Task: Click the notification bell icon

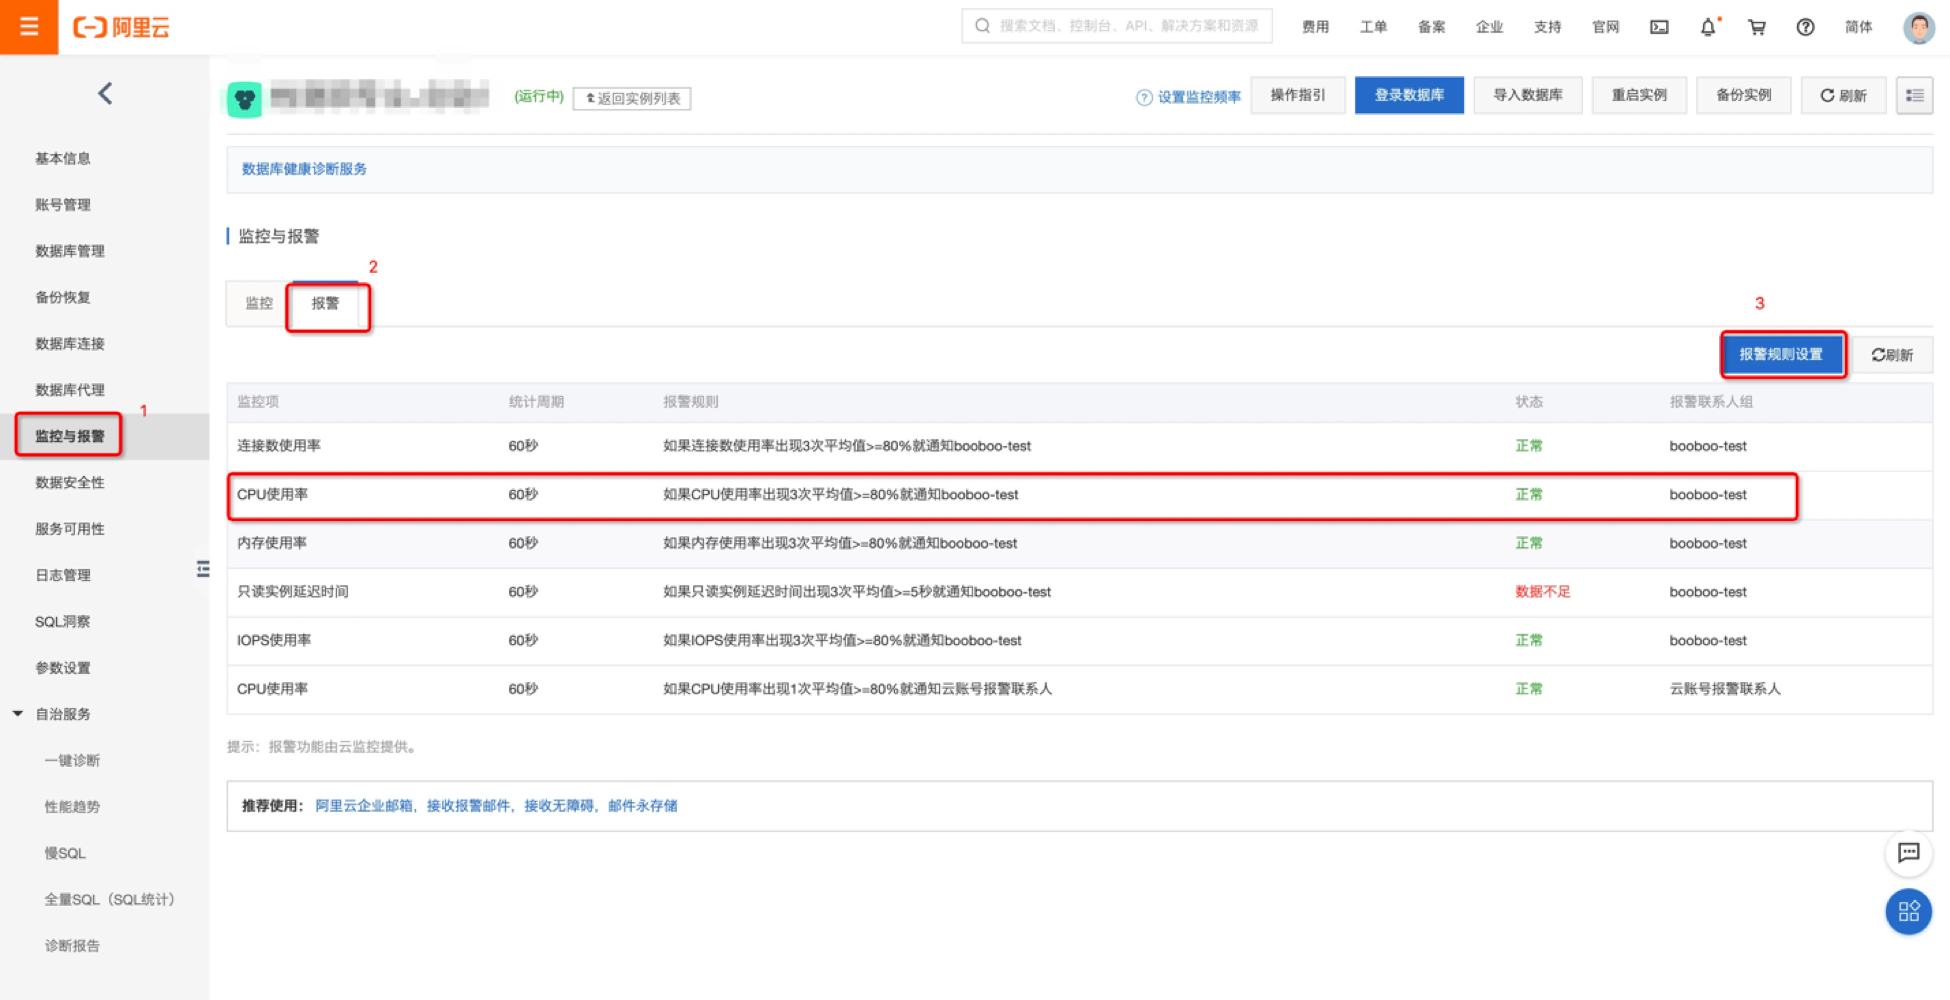Action: [x=1708, y=27]
